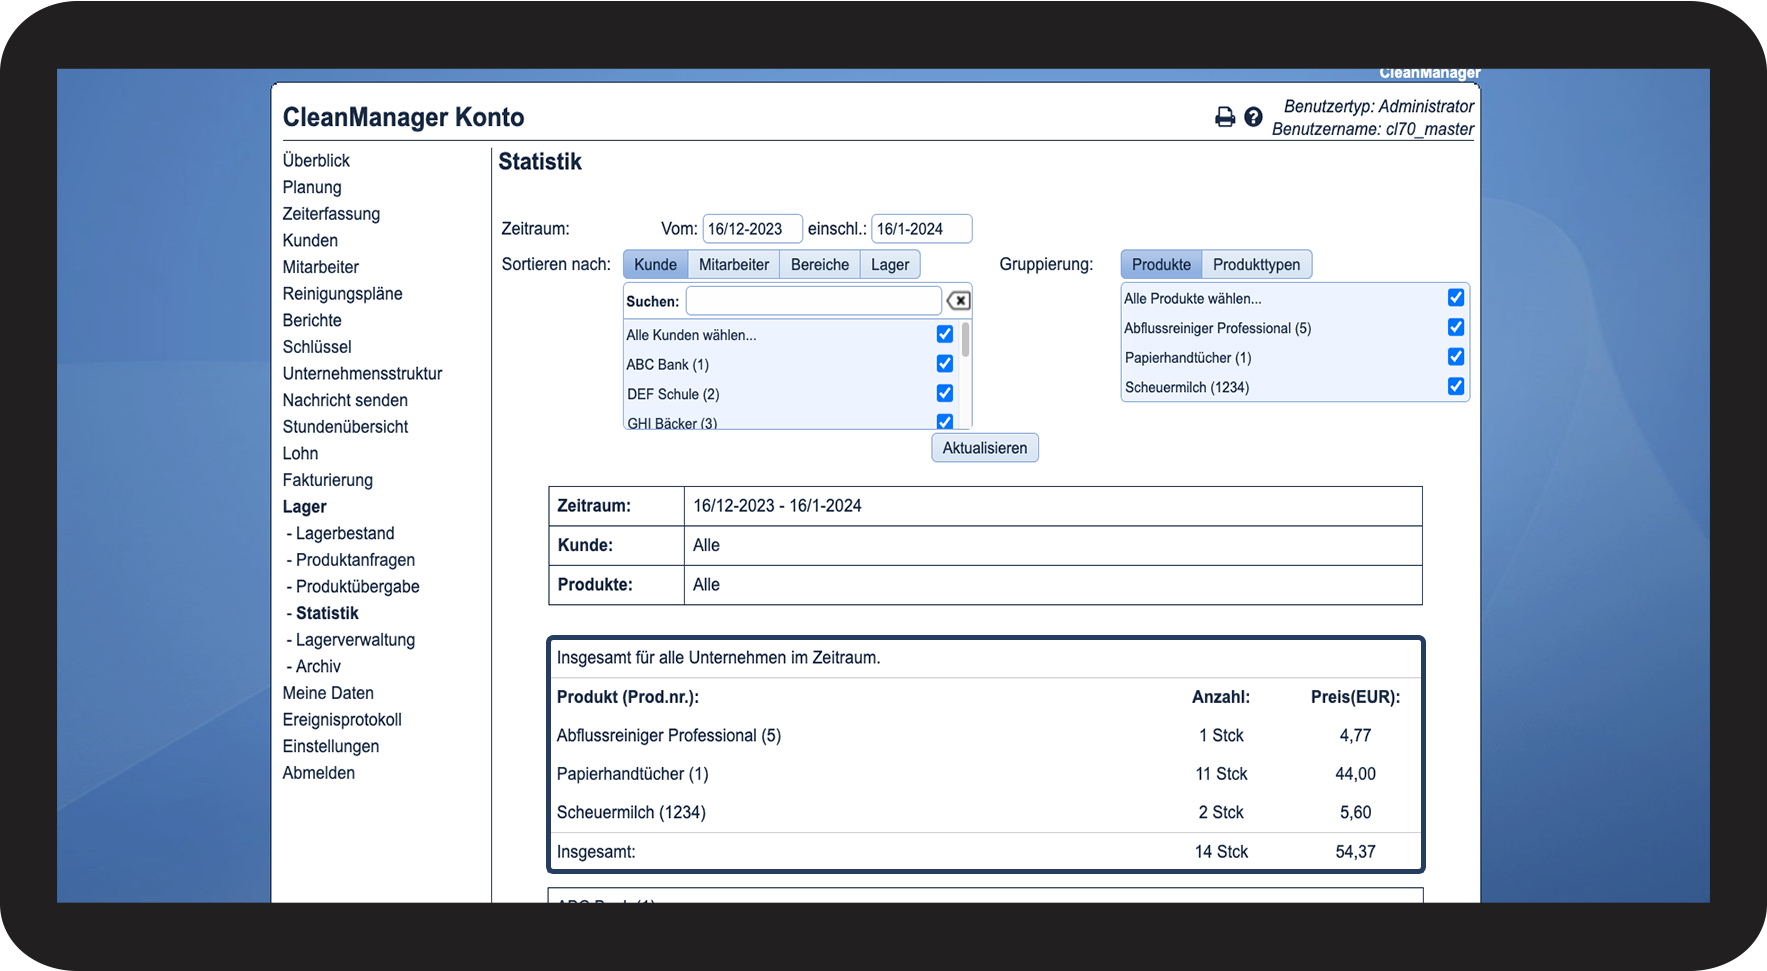Image resolution: width=1767 pixels, height=971 pixels.
Task: Uncheck the ABC Bank (1) checkbox
Action: [944, 364]
